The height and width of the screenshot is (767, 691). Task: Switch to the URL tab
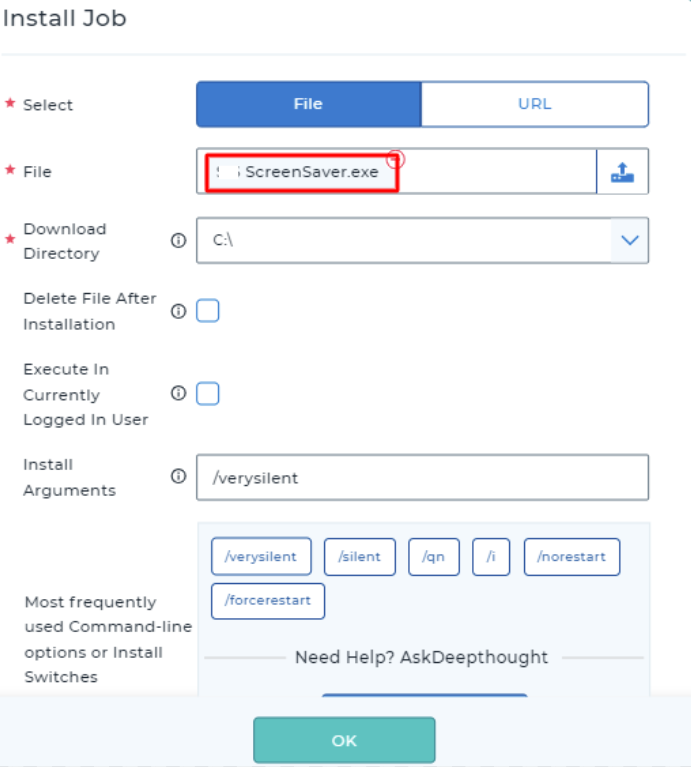pos(534,104)
